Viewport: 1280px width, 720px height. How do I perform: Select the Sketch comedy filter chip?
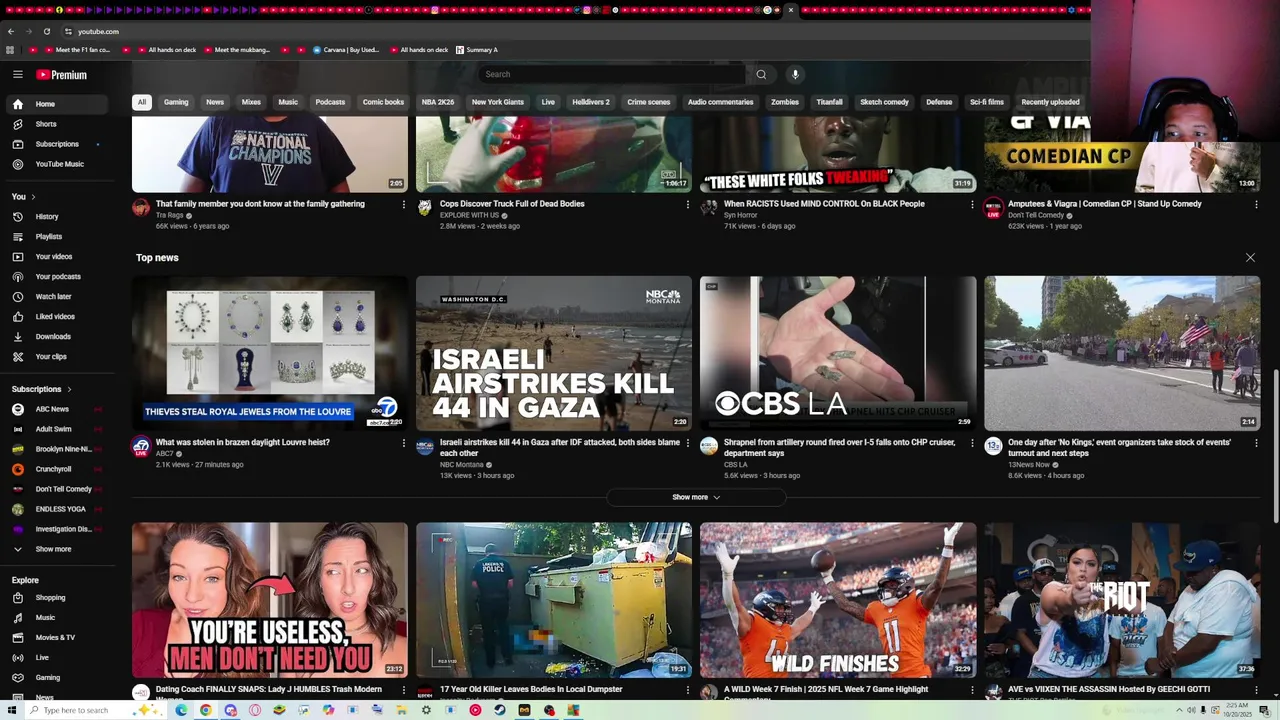point(885,102)
